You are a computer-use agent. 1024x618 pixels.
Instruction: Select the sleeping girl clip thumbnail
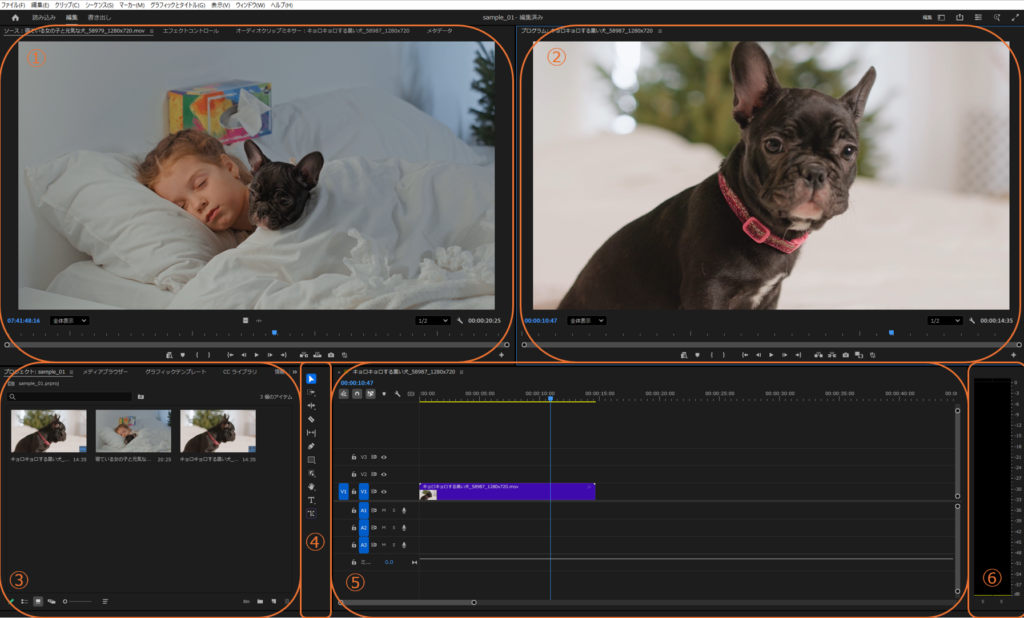(133, 431)
